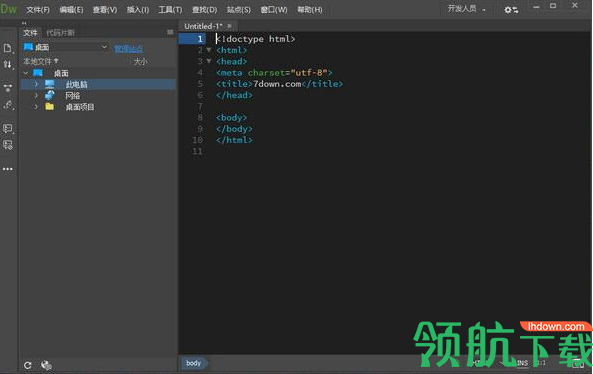Sort by the 大小 column header
Viewport: 593px width, 374px height.
click(x=141, y=61)
